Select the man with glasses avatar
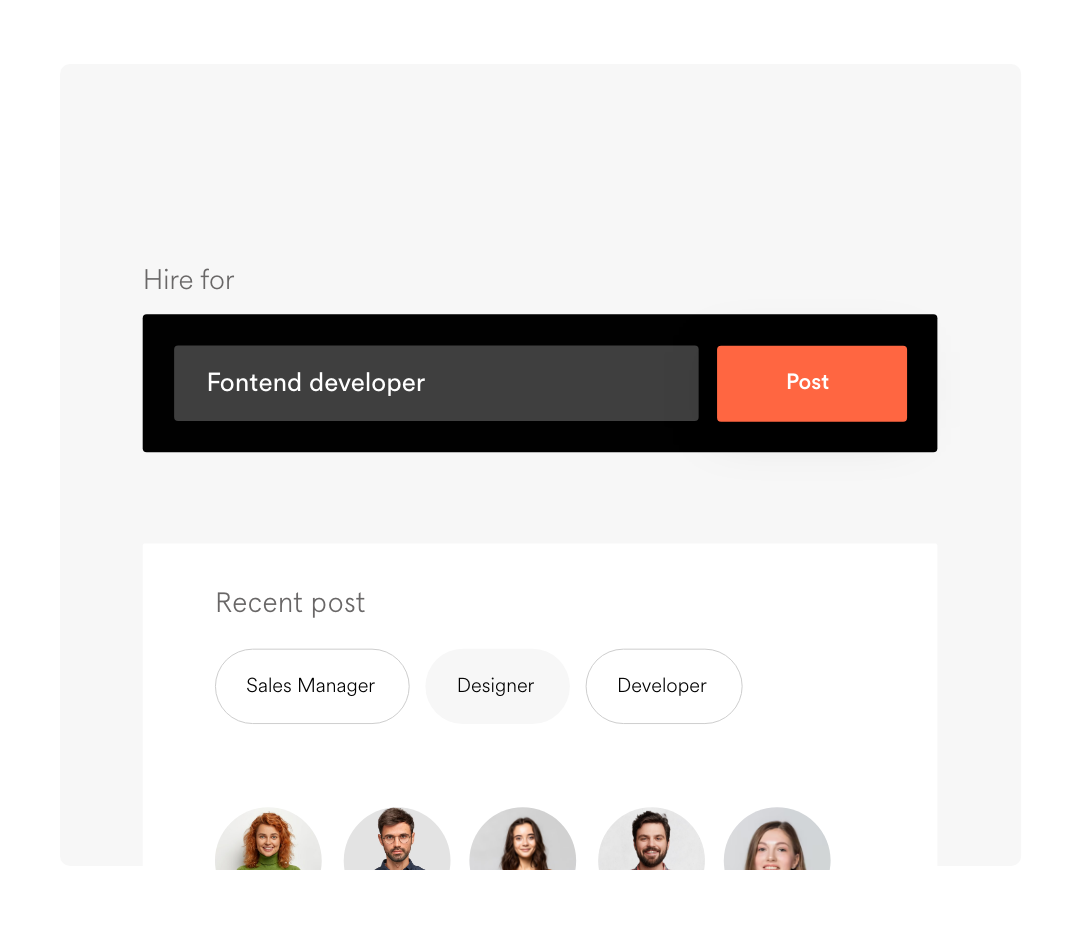The width and height of the screenshot is (1080, 930). [397, 839]
